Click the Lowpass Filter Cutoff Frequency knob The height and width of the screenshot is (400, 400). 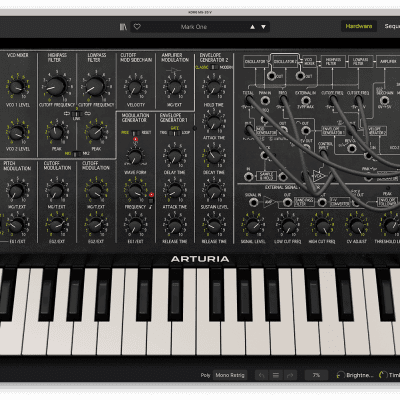(95, 86)
